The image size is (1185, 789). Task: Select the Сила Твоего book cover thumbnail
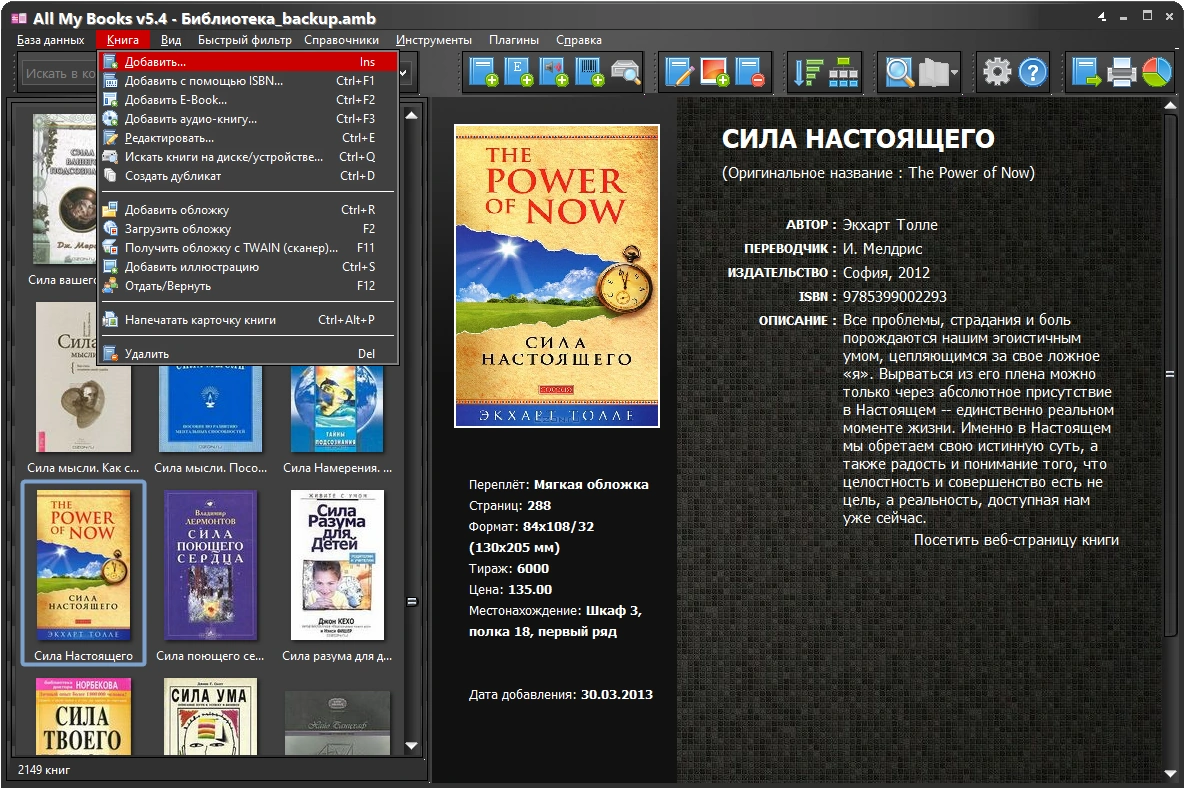(x=83, y=716)
